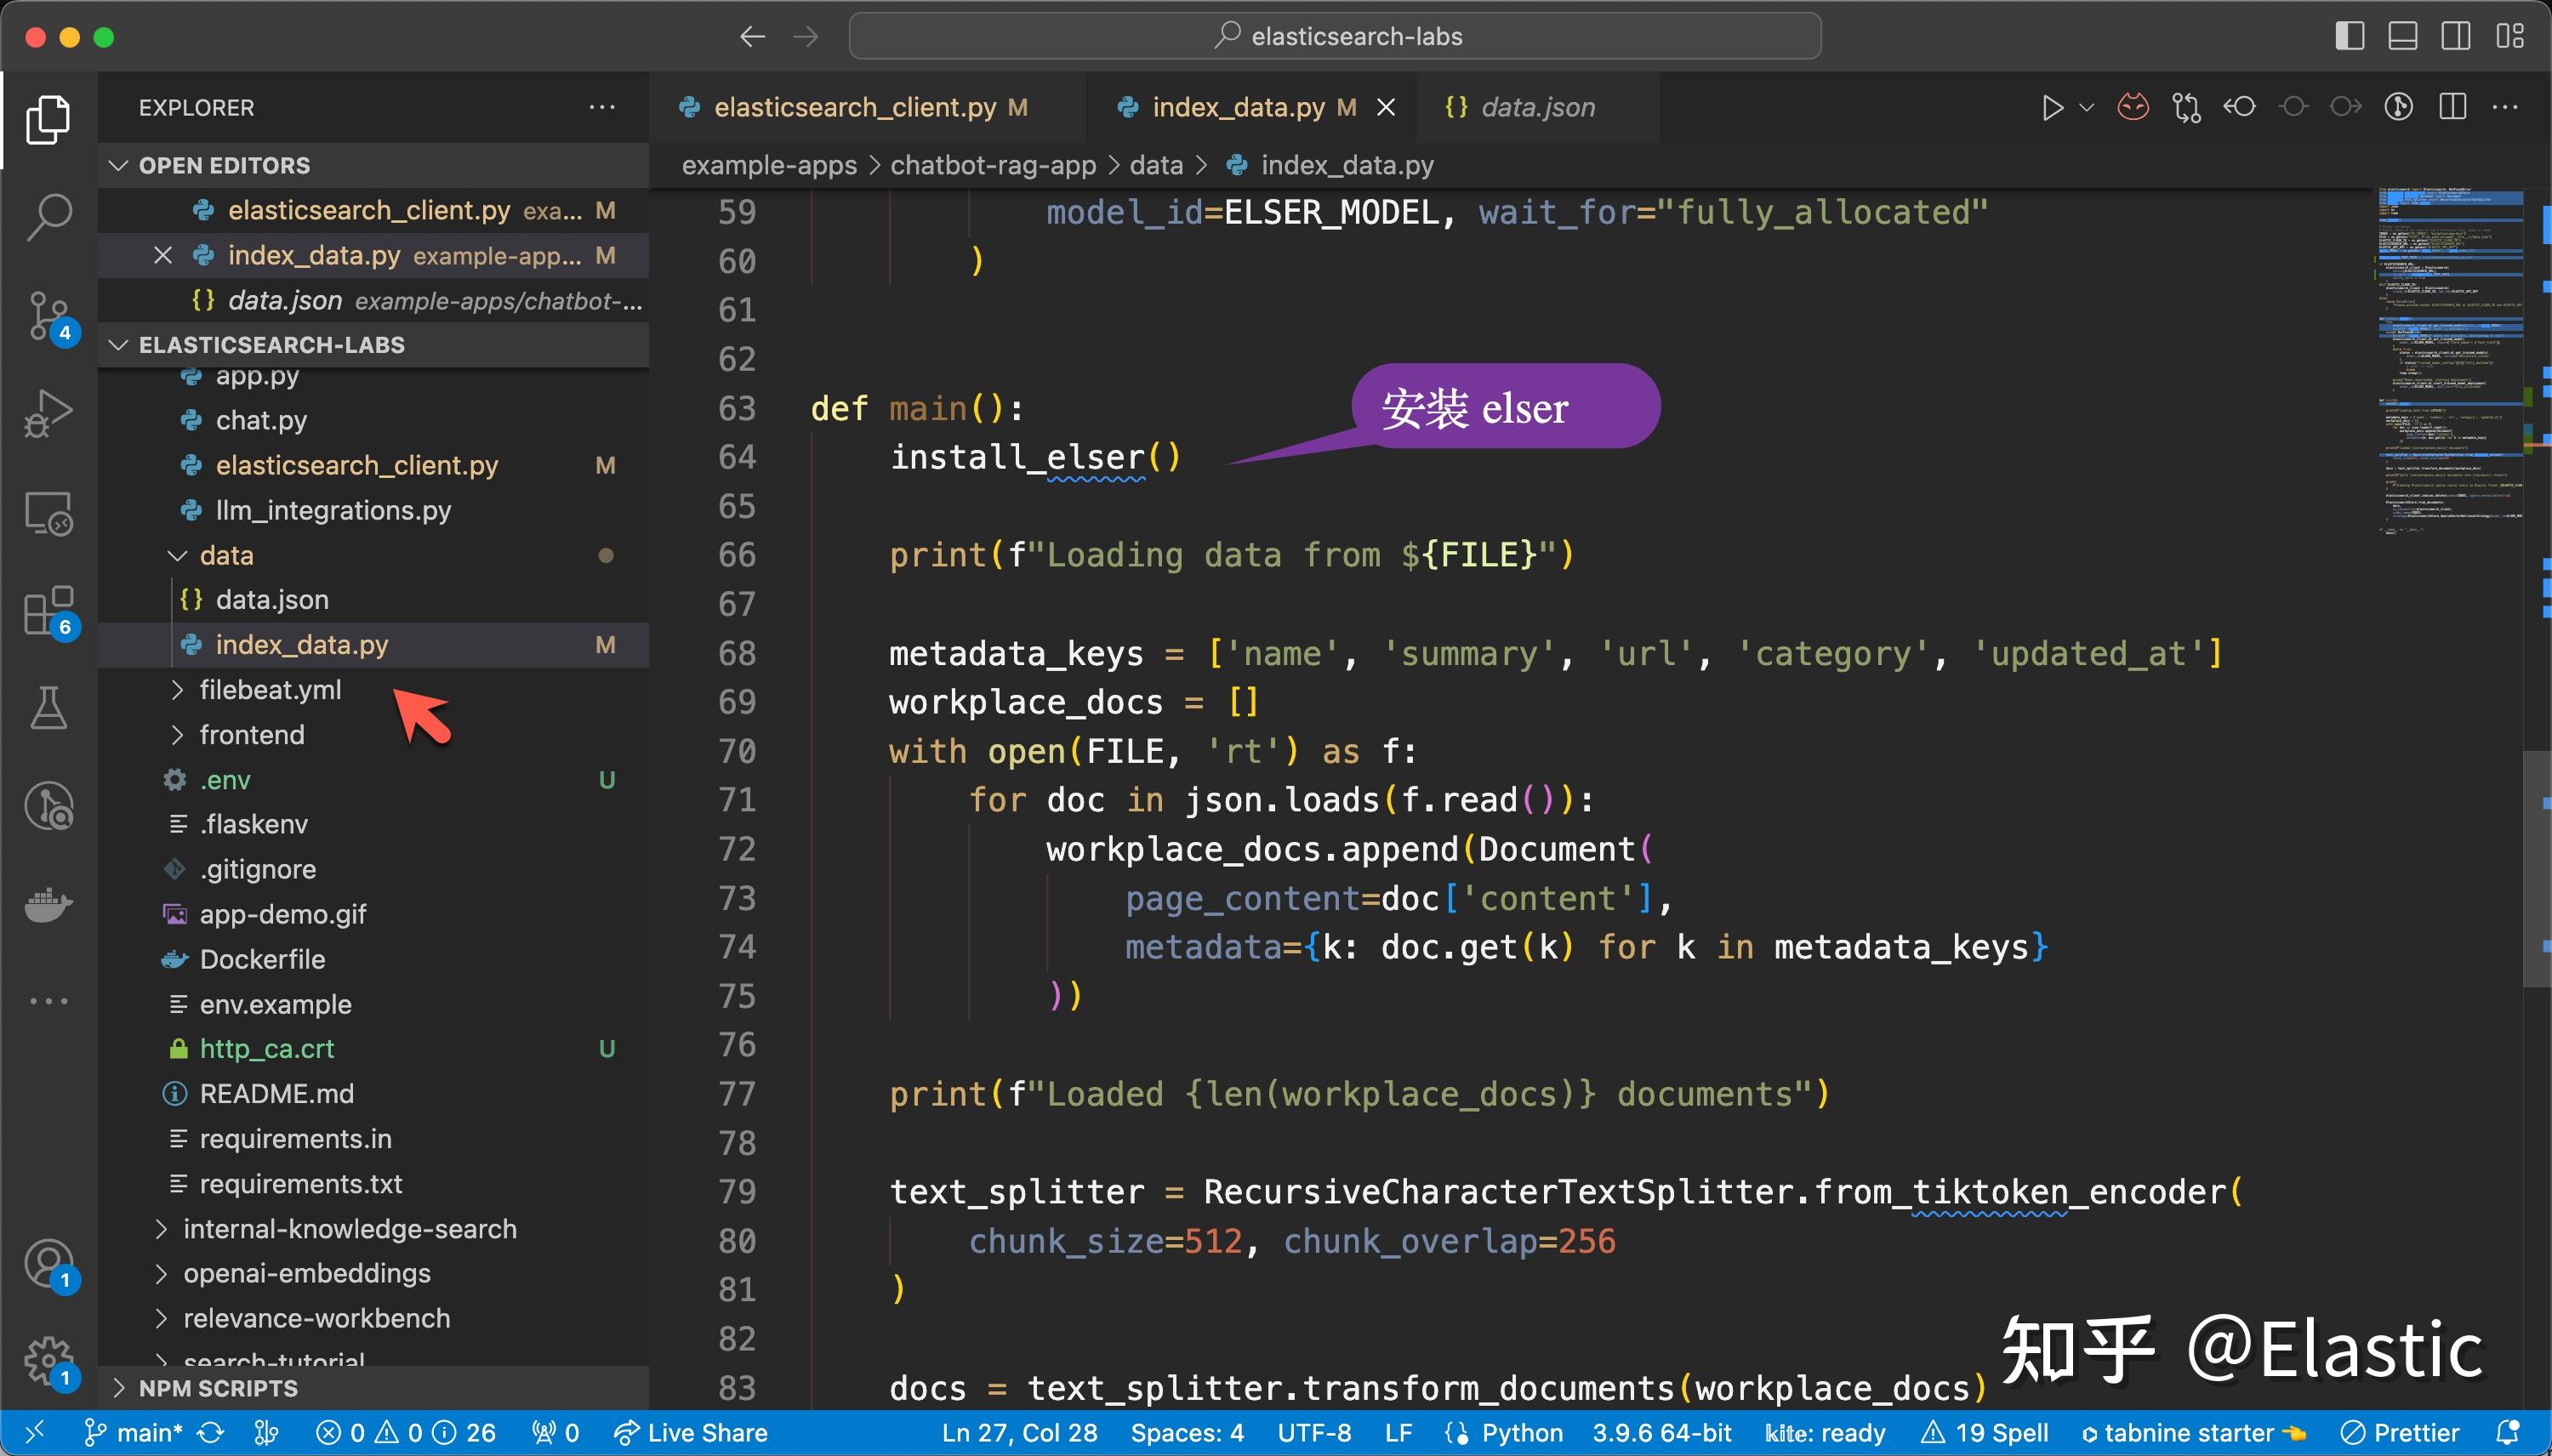Open the Run and Debug view
The image size is (2552, 1456).
47,412
